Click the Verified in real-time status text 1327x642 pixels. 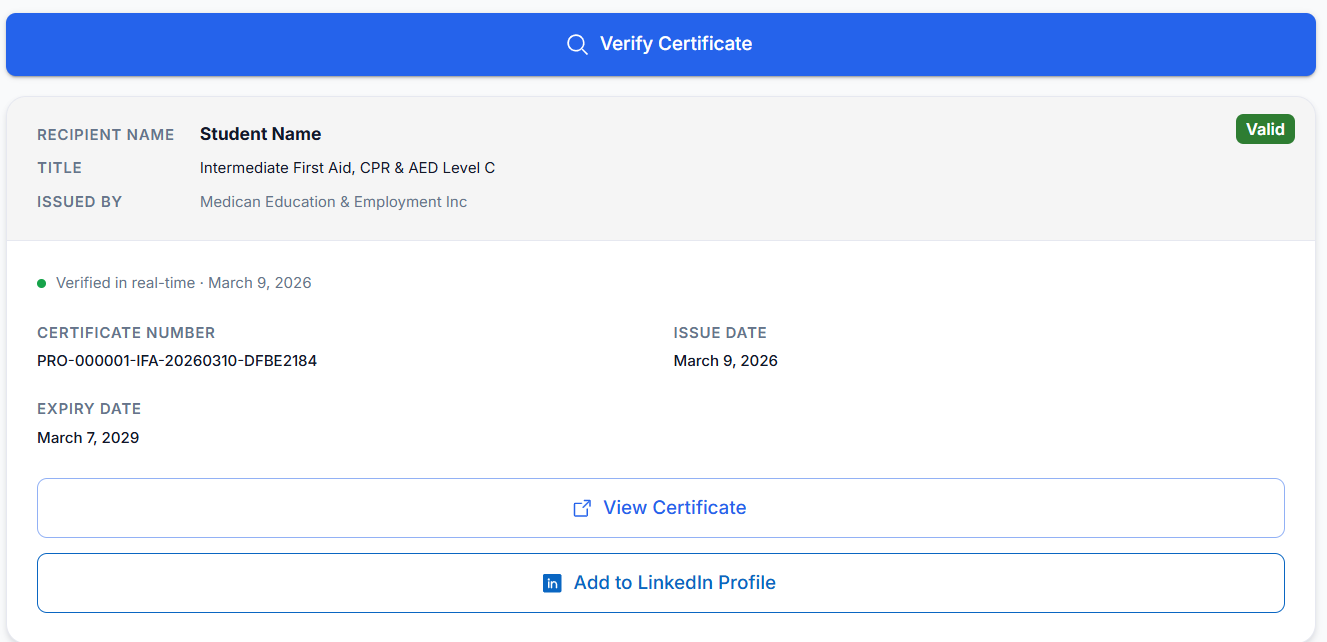point(183,282)
